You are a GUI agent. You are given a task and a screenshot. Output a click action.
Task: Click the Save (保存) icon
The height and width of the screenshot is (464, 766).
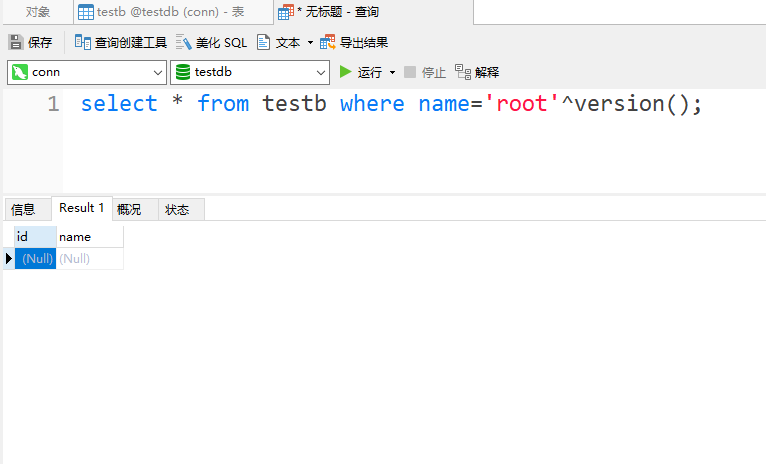click(x=16, y=42)
